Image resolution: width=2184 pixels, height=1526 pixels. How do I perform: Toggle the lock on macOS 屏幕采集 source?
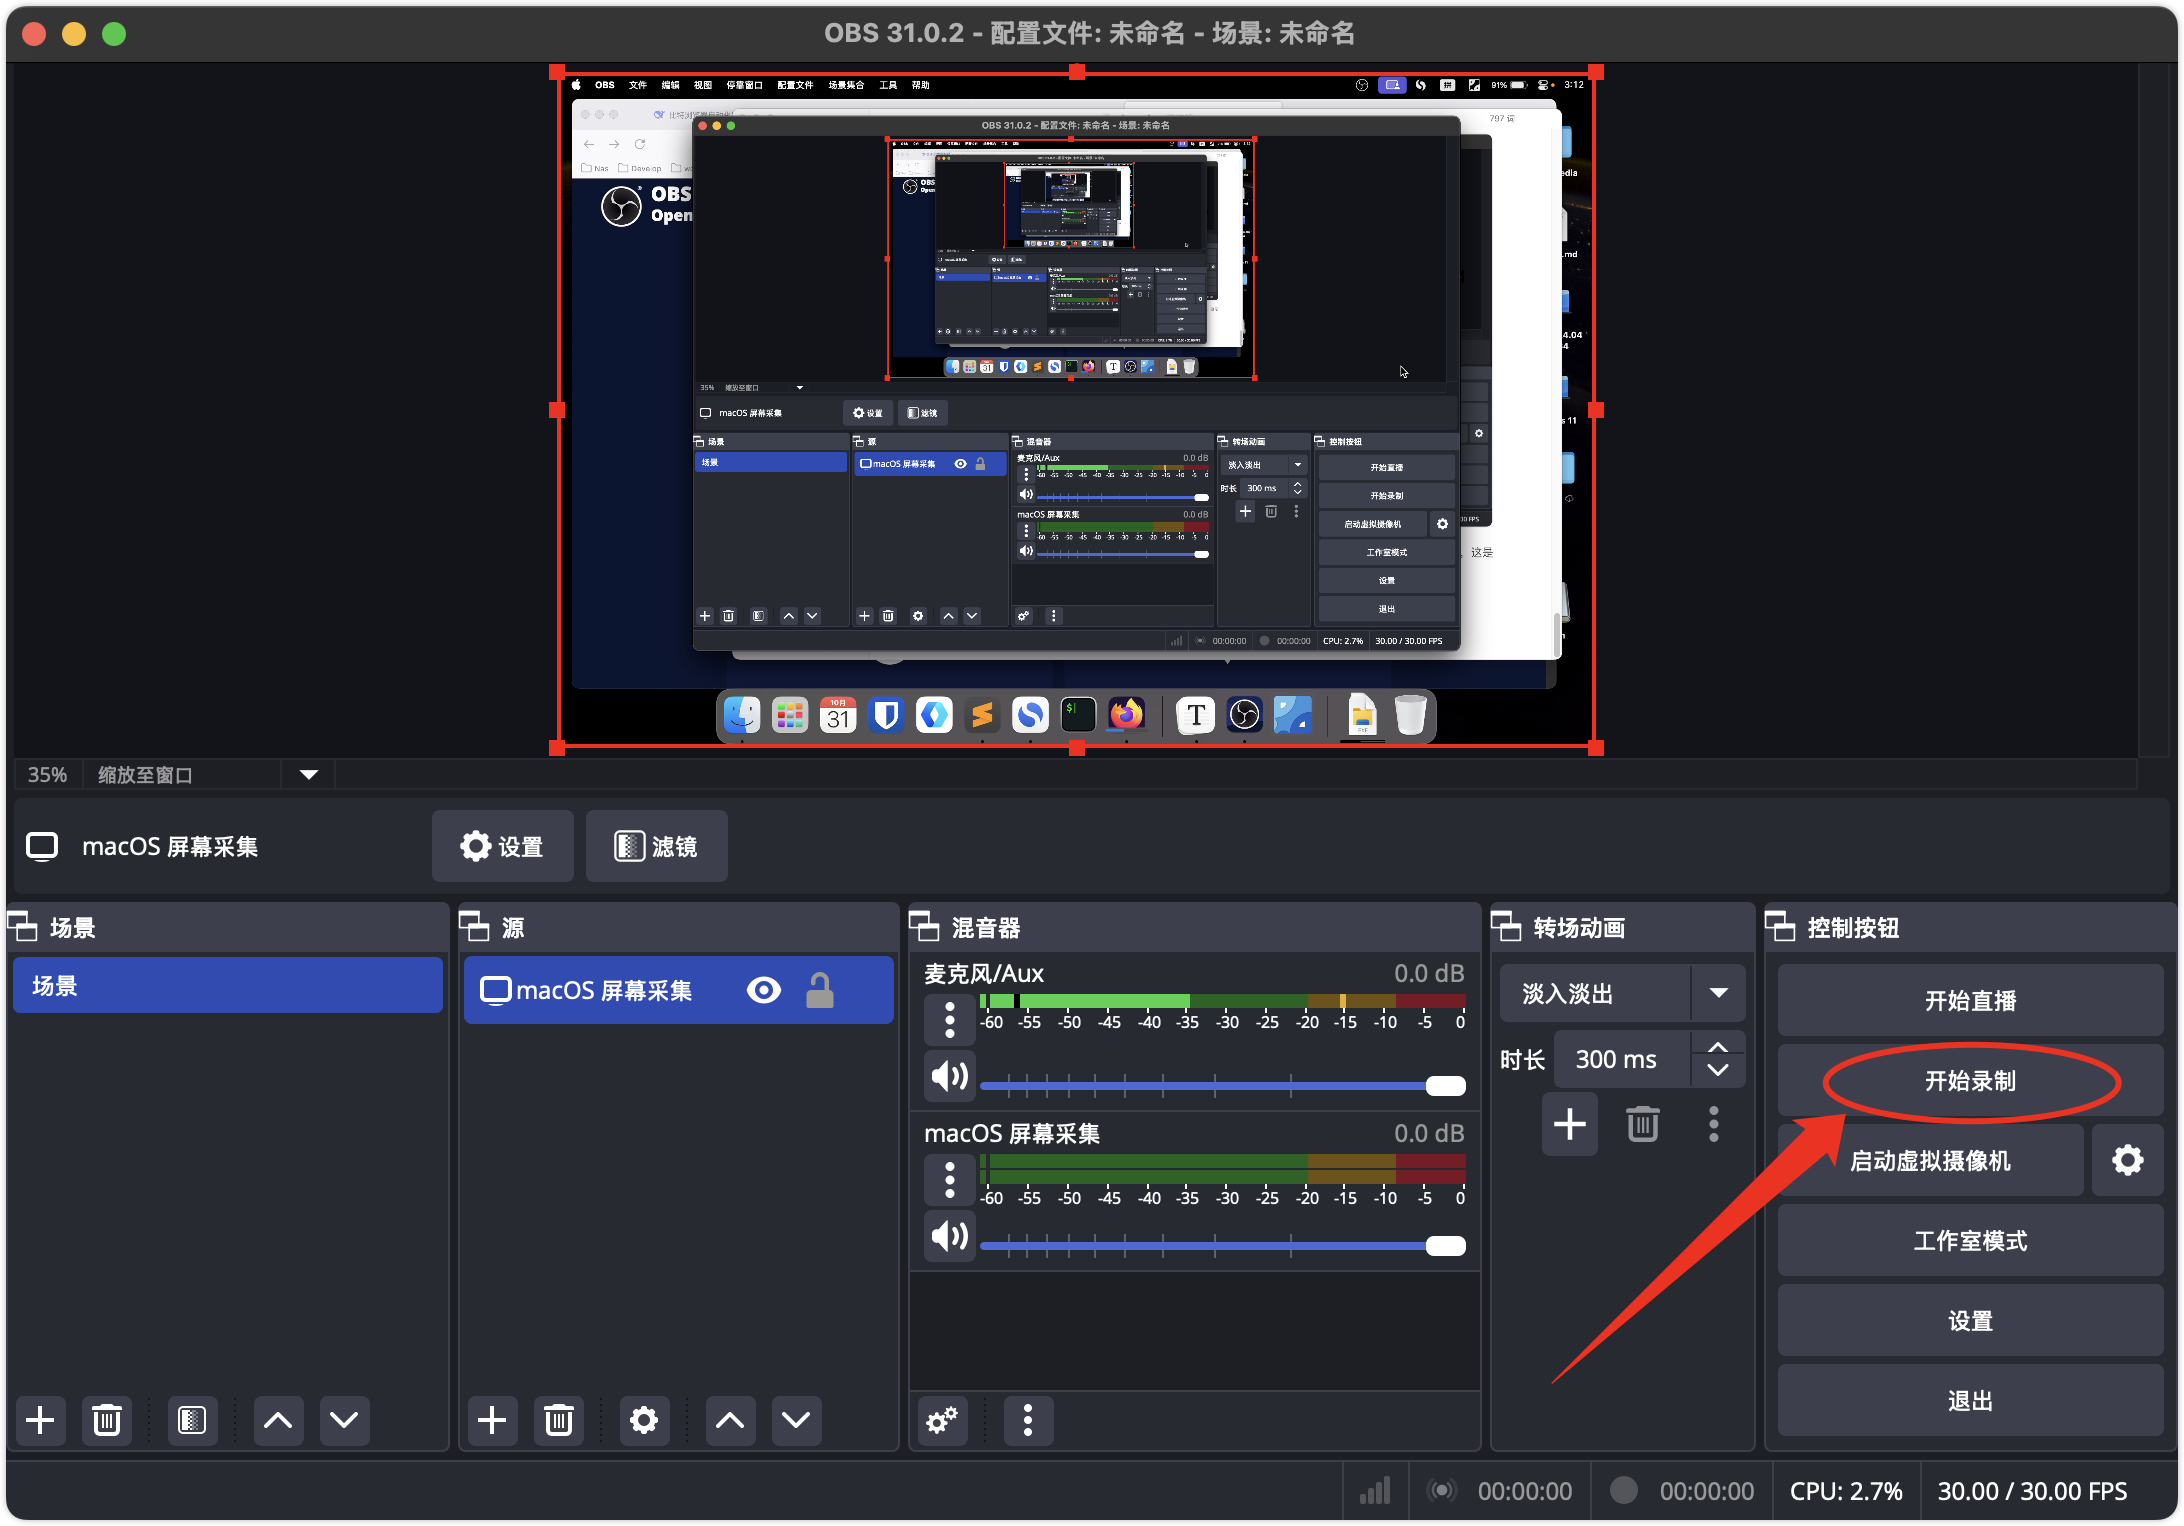click(820, 990)
